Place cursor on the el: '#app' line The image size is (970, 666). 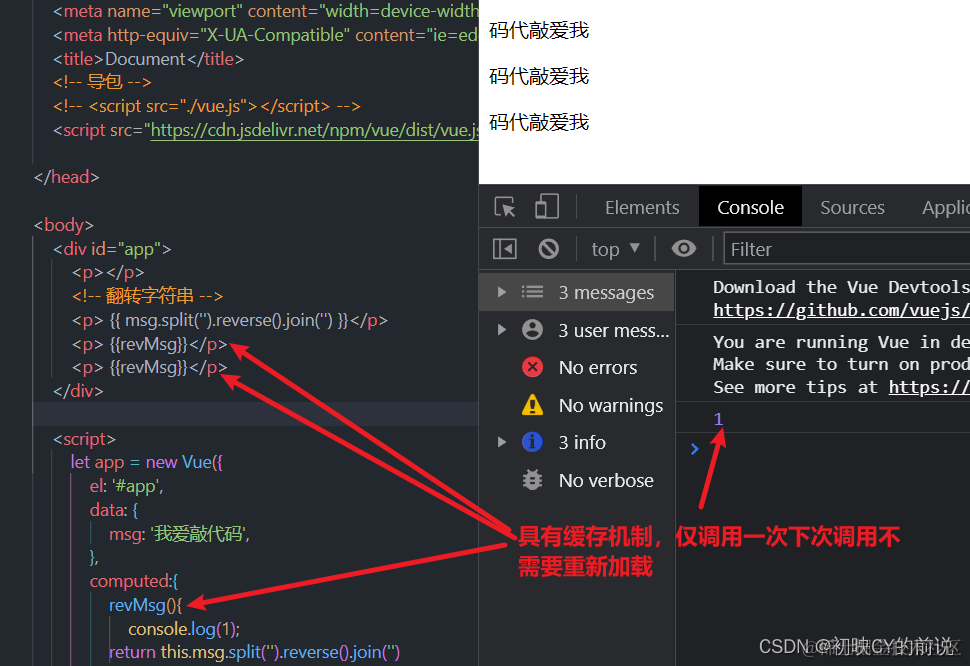pos(127,486)
